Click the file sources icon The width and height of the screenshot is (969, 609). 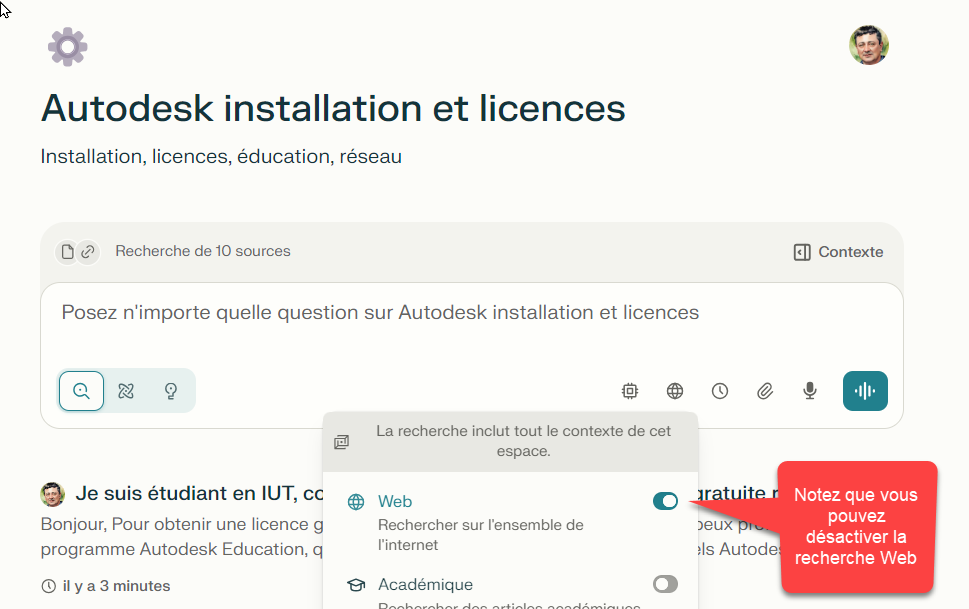coord(67,252)
